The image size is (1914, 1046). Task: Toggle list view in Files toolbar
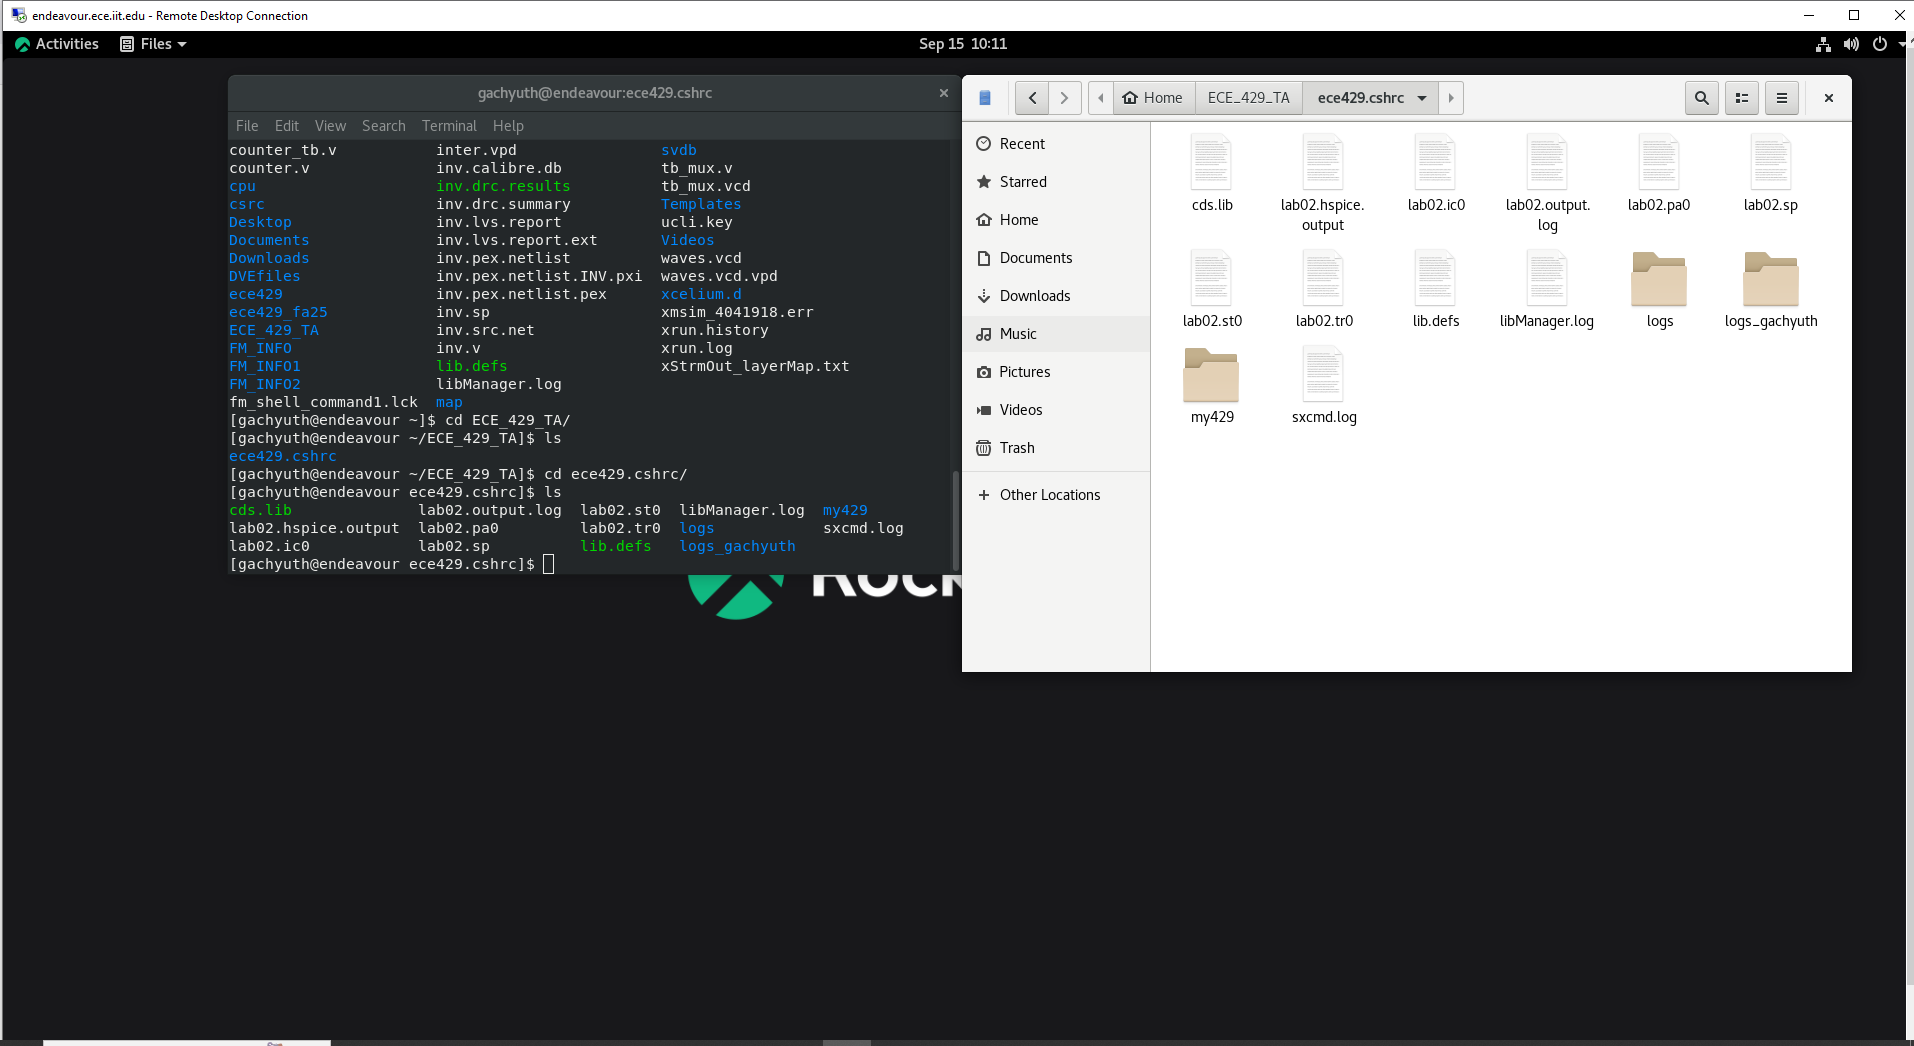click(x=1741, y=98)
